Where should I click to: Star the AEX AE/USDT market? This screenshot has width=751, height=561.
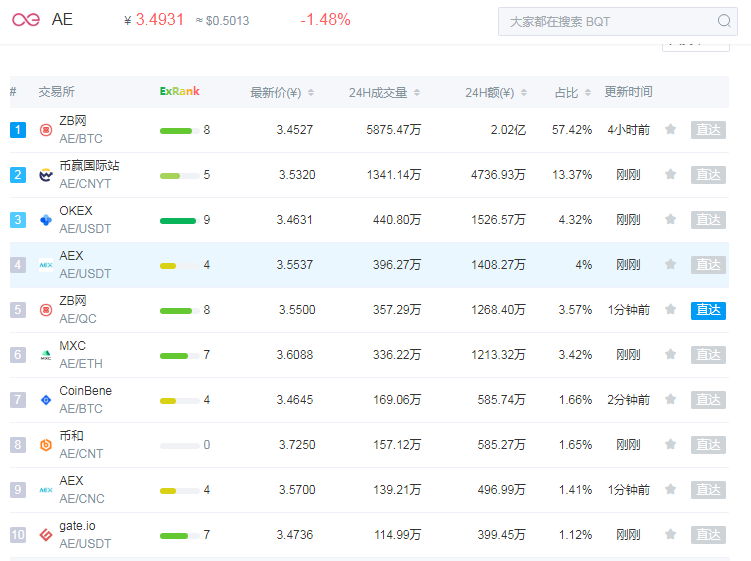(x=671, y=264)
